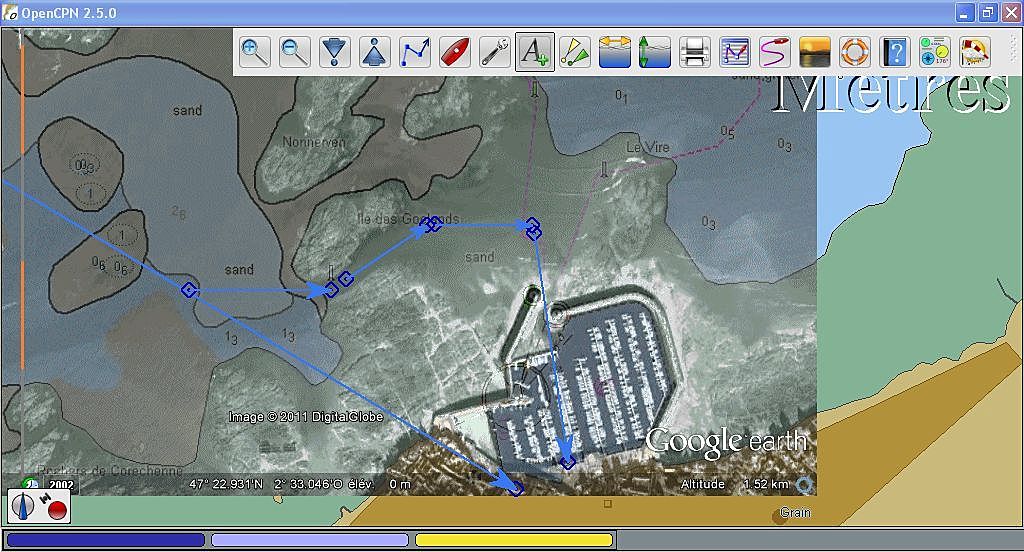This screenshot has height=552, width=1024.
Task: Click the Nonnerven island label
Action: point(314,142)
